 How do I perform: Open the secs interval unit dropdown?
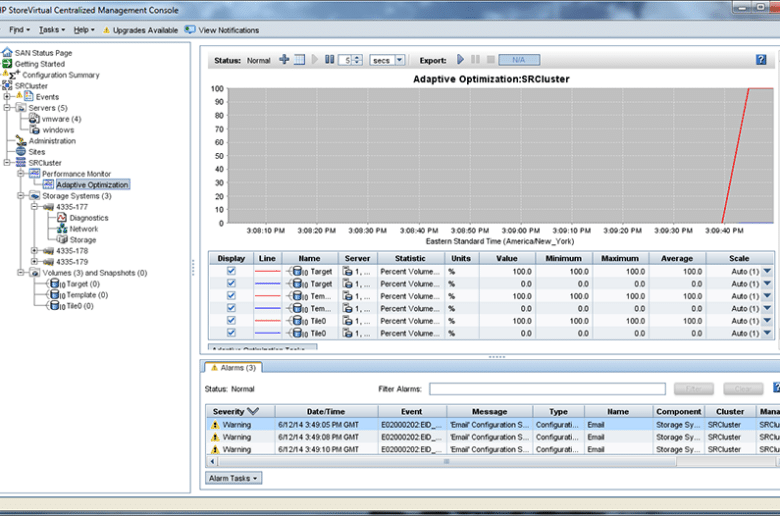tap(400, 60)
